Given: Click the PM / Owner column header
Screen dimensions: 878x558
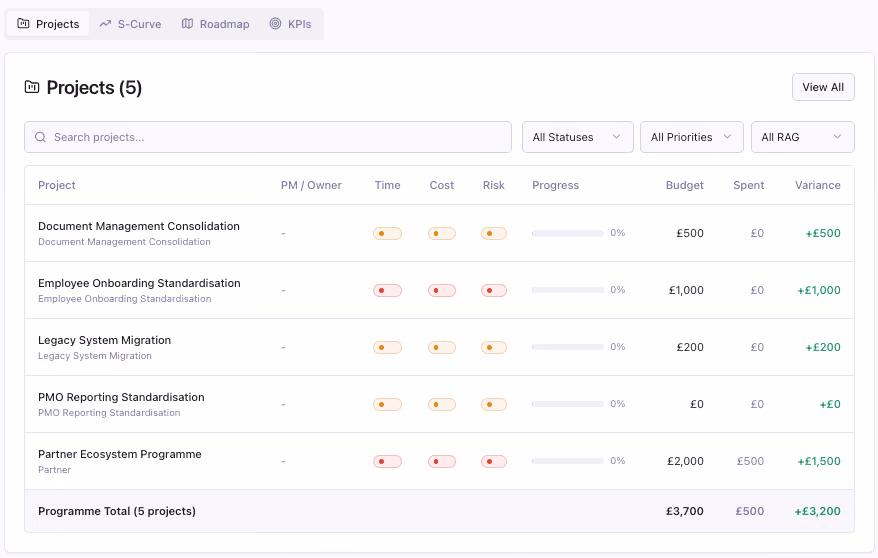Looking at the screenshot, I should (311, 185).
